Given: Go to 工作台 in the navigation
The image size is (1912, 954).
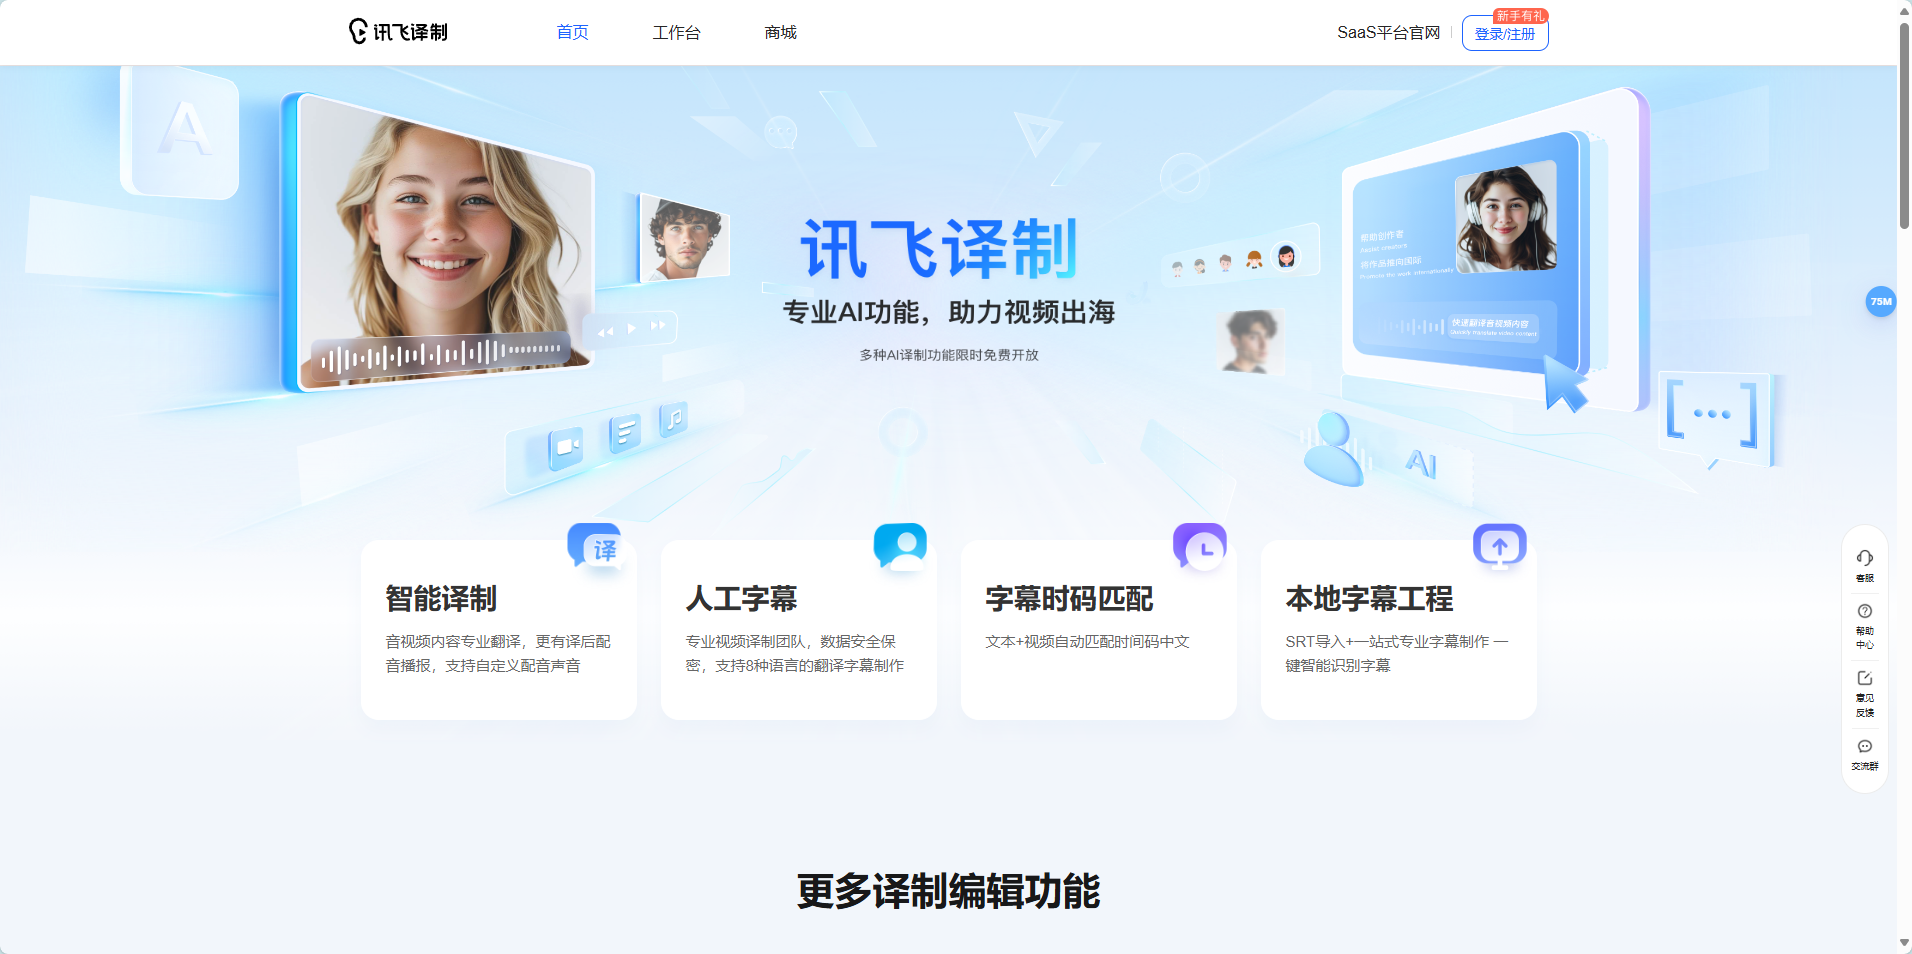Looking at the screenshot, I should [676, 33].
